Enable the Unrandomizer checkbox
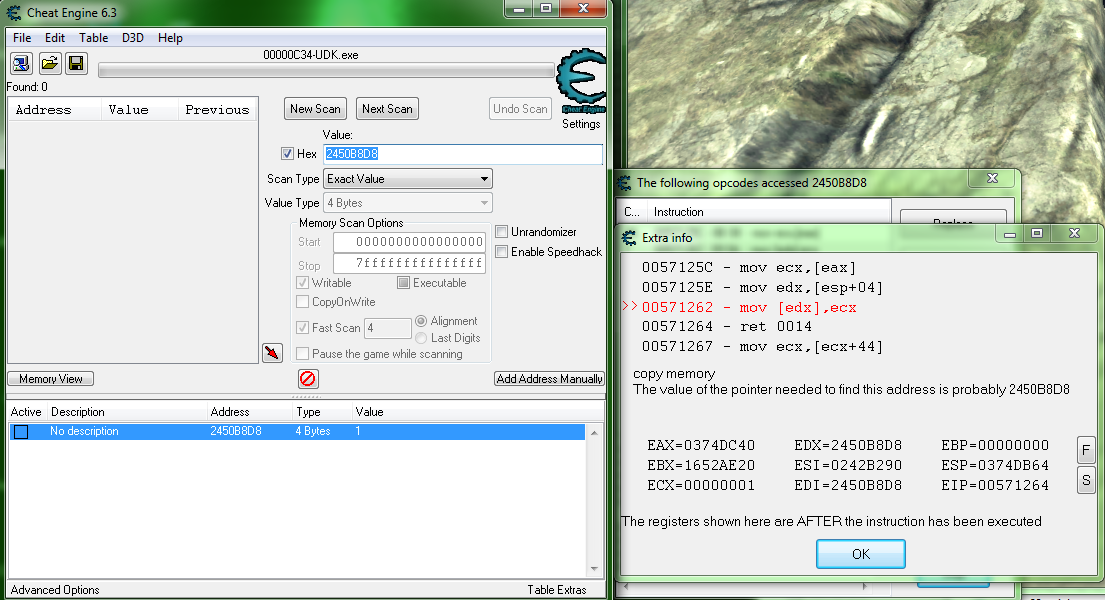Viewport: 1105px width, 600px height. click(502, 232)
